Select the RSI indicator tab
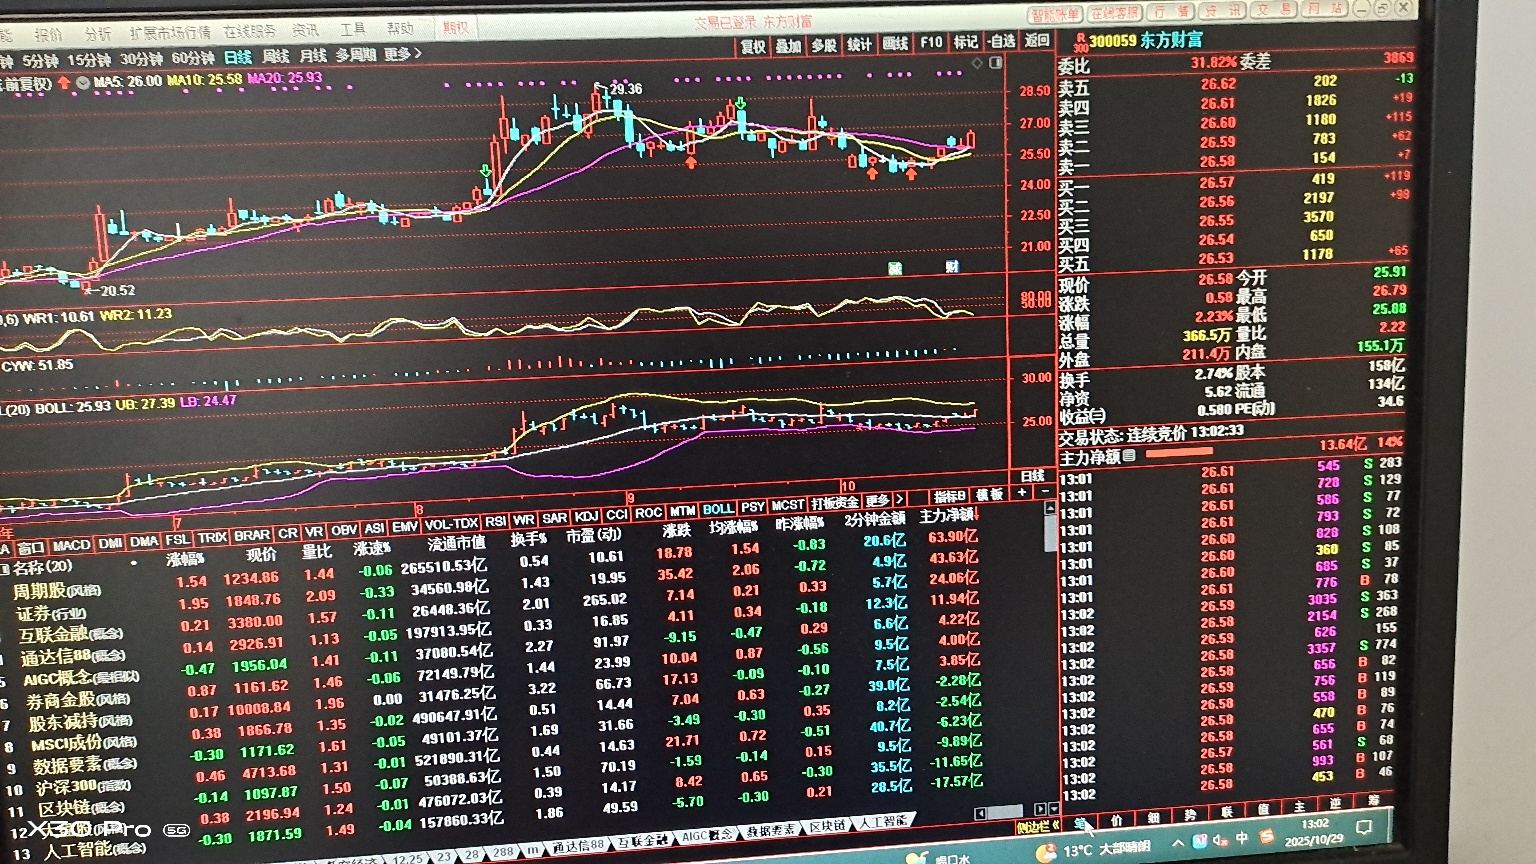 pos(495,522)
